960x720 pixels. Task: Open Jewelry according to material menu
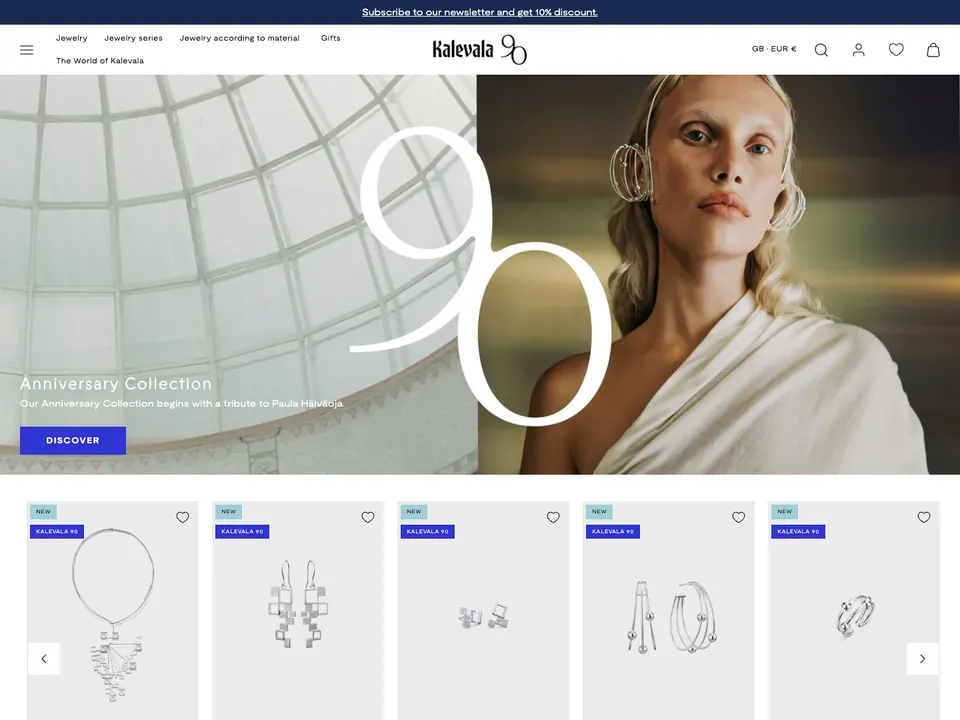239,38
